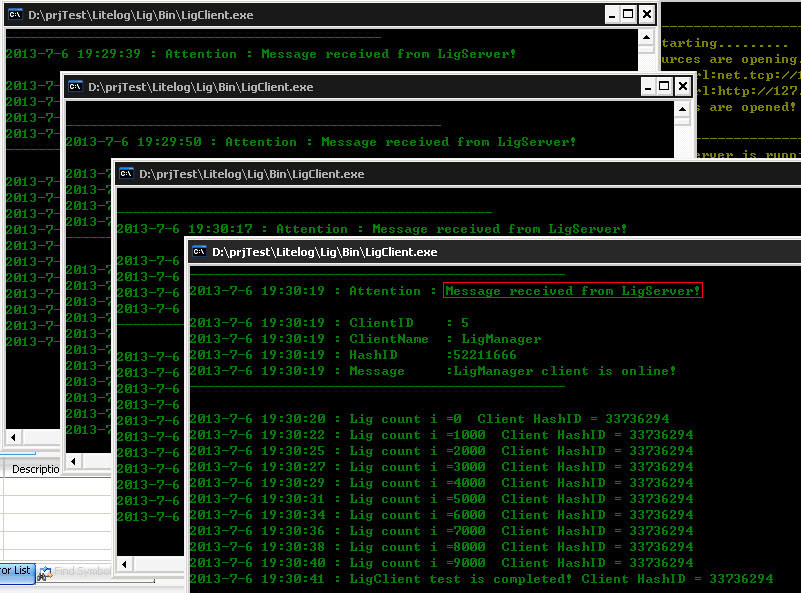Click scroll-left arrow in second console window
801x593 pixels.
click(x=74, y=461)
